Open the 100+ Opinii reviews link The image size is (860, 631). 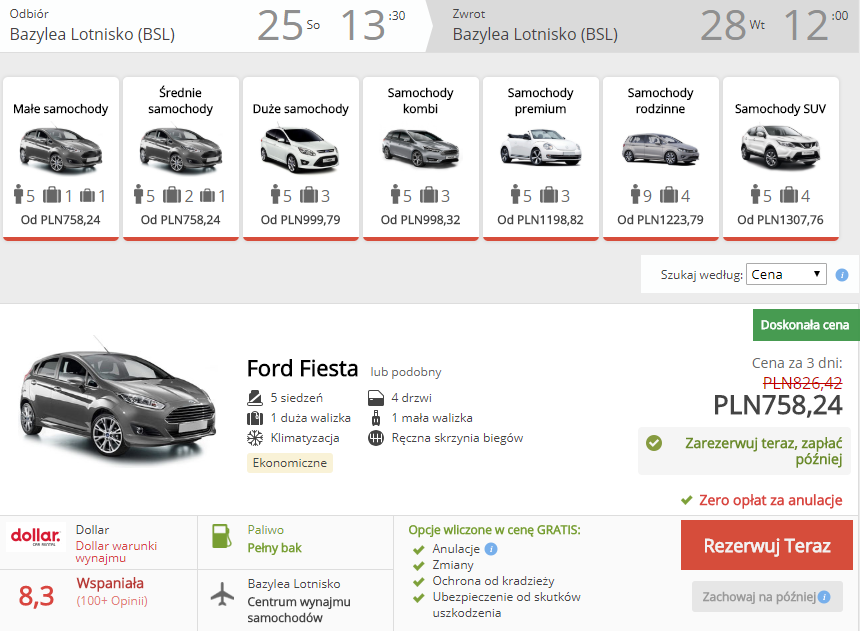112,601
